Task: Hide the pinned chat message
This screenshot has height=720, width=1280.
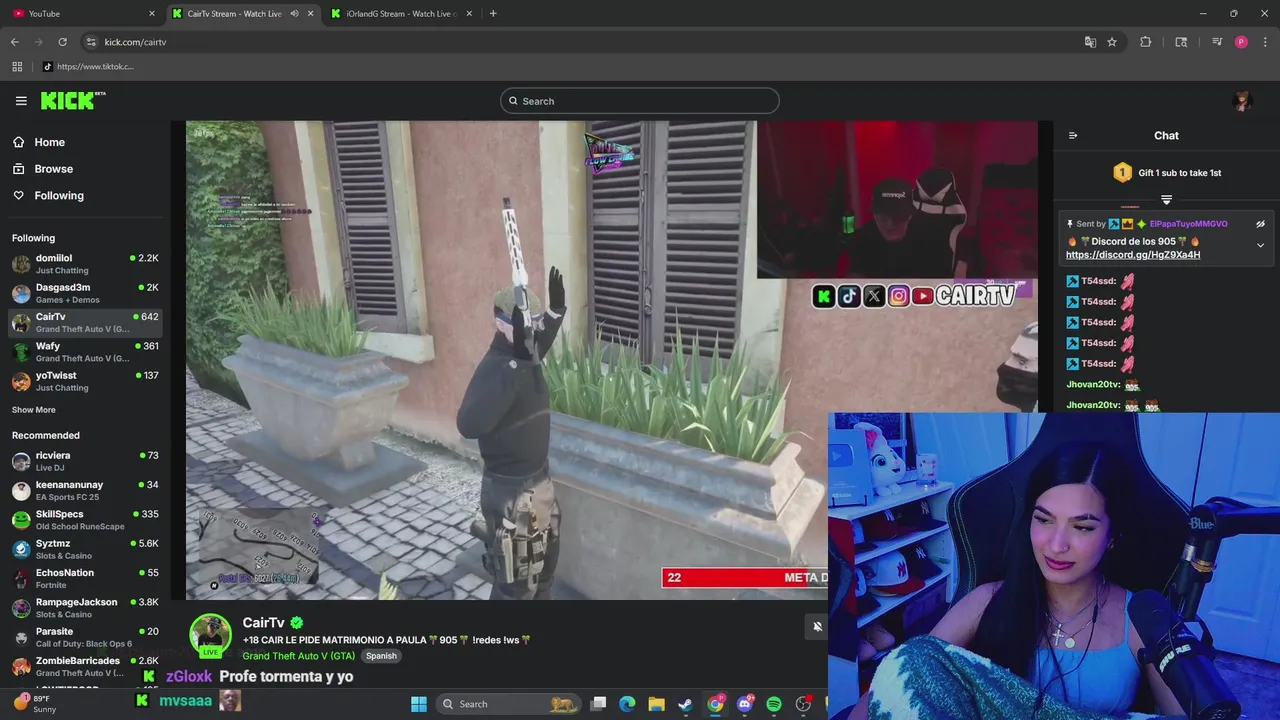Action: pos(1260,224)
